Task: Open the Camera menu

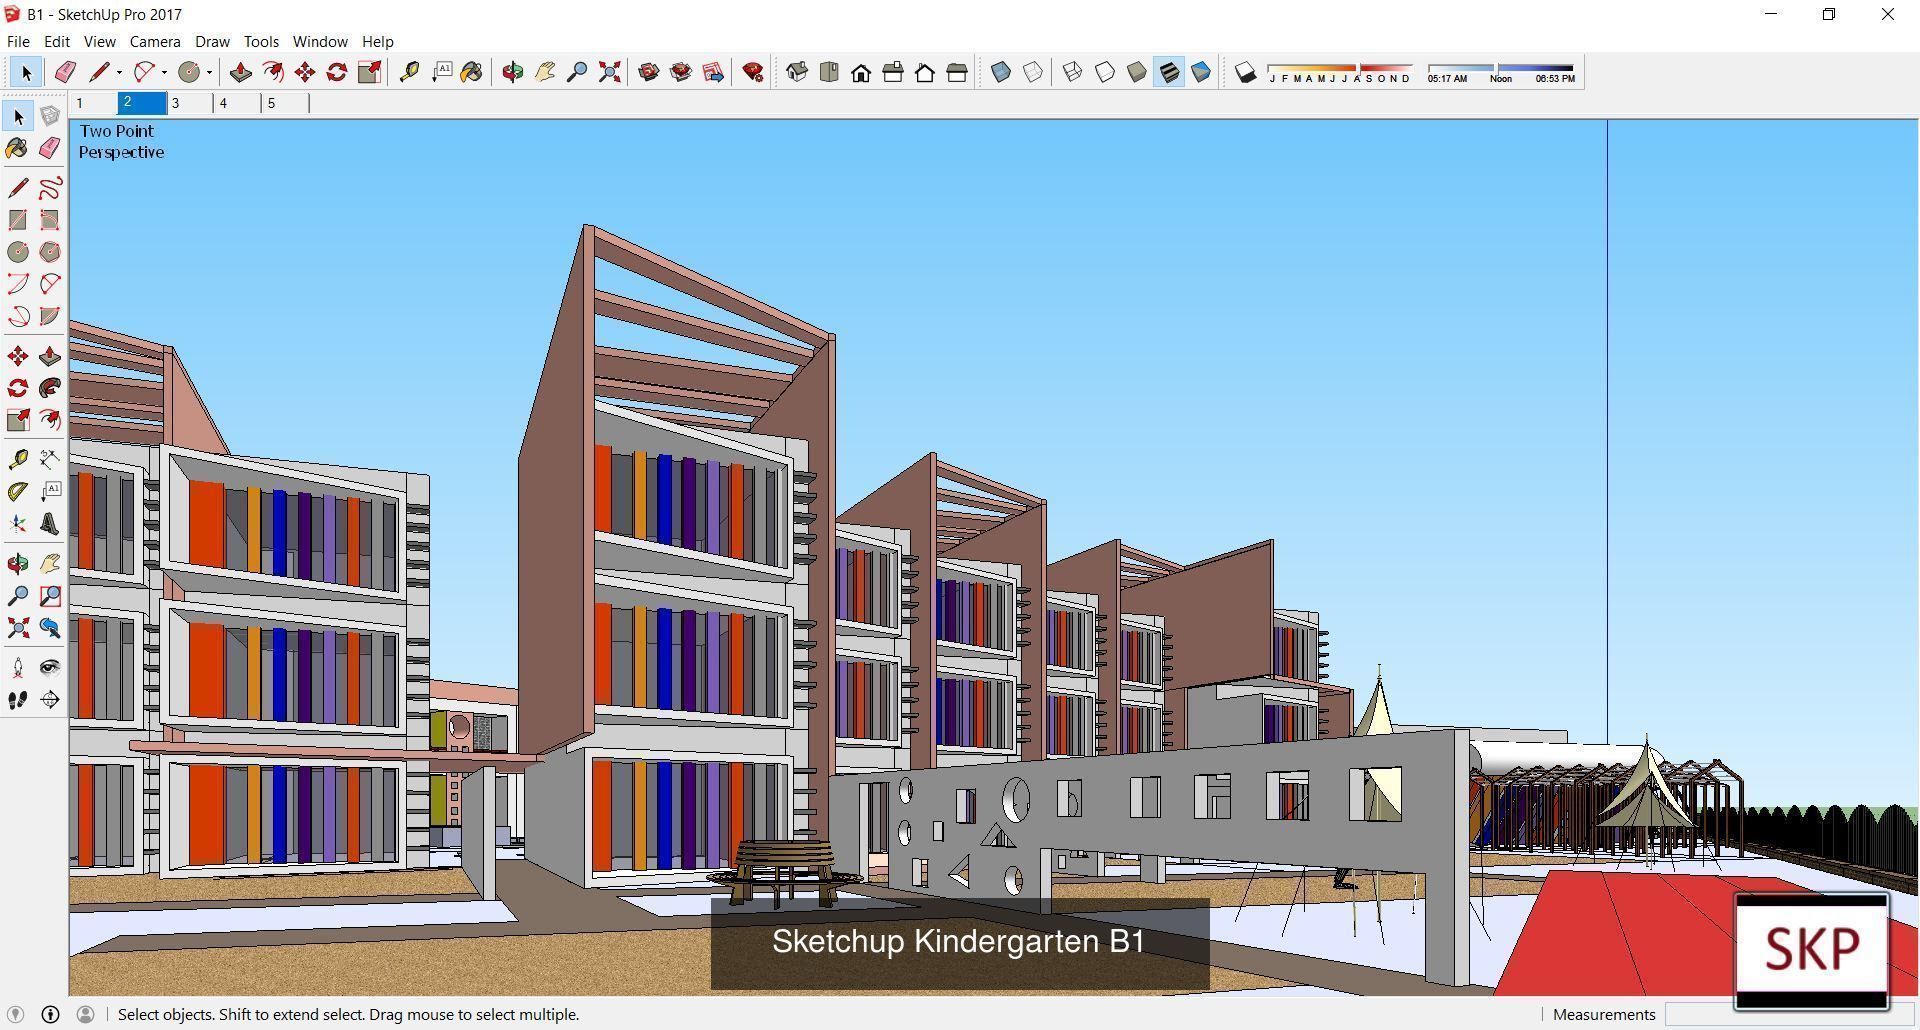Action: pos(155,41)
